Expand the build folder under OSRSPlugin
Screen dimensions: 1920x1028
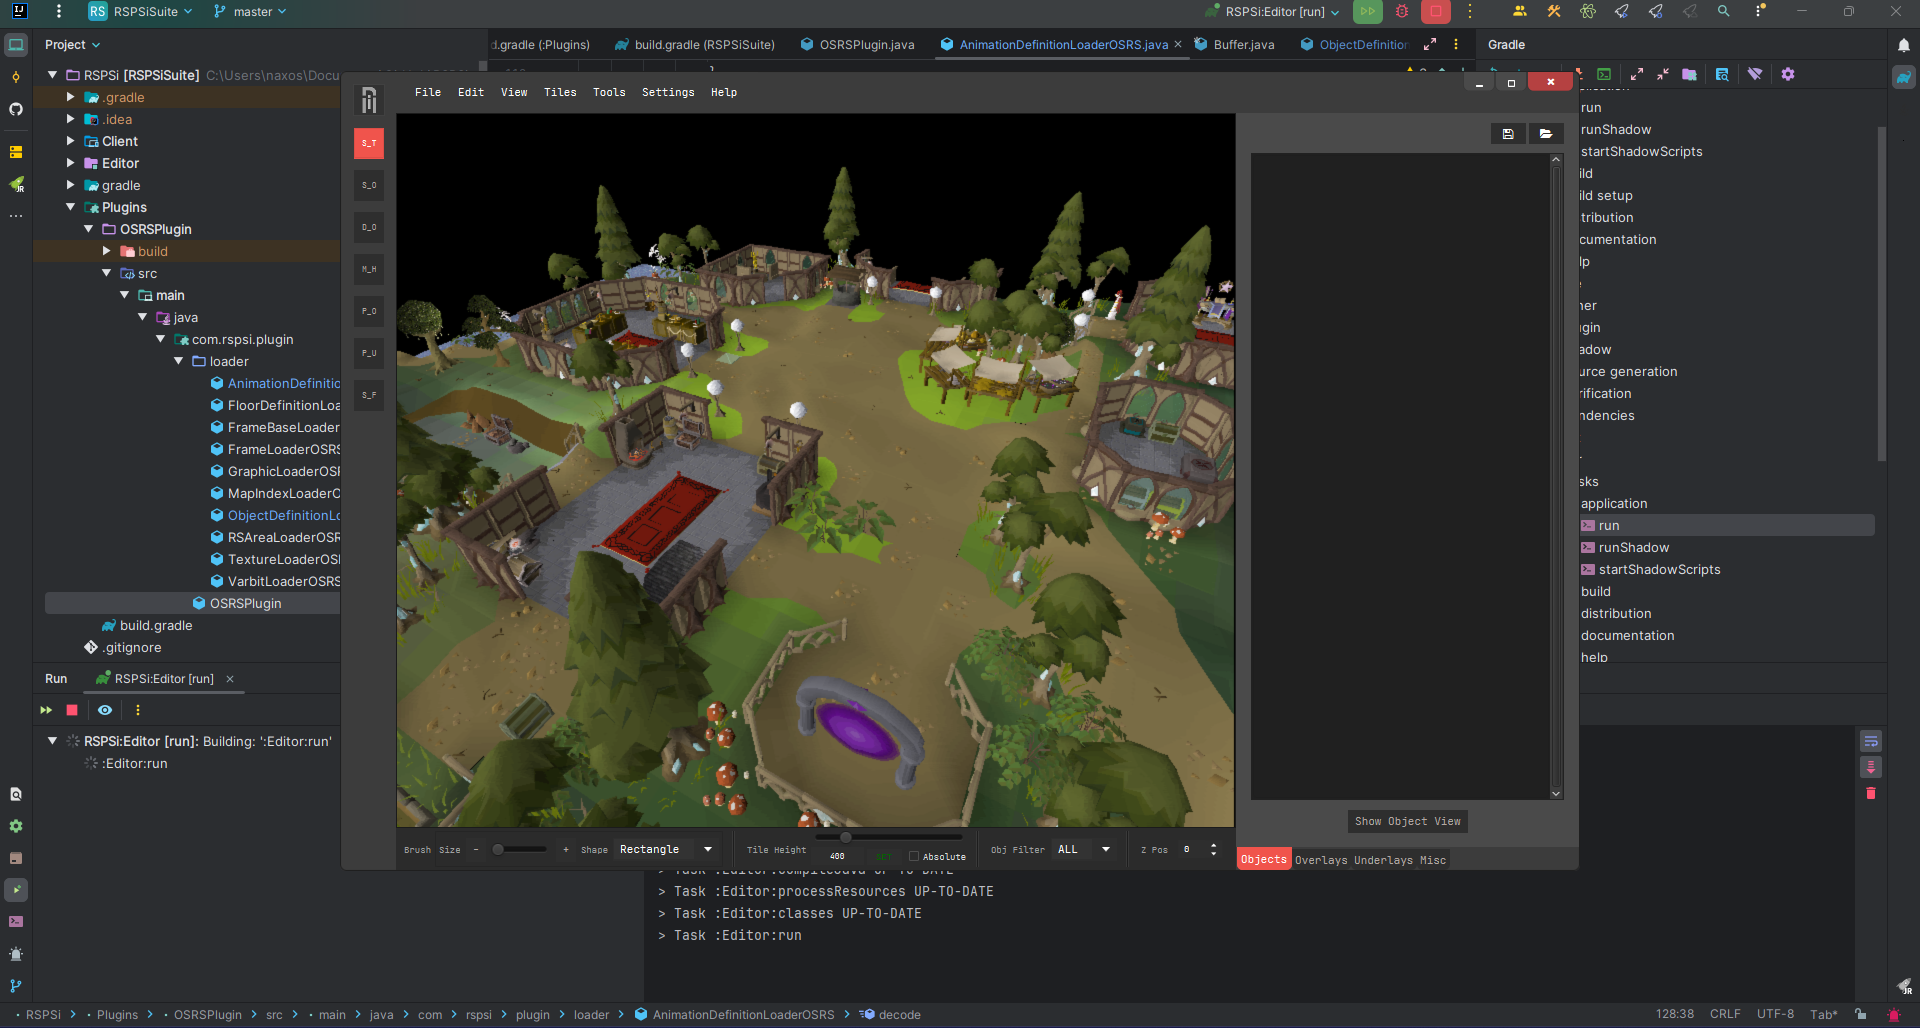[x=107, y=251]
